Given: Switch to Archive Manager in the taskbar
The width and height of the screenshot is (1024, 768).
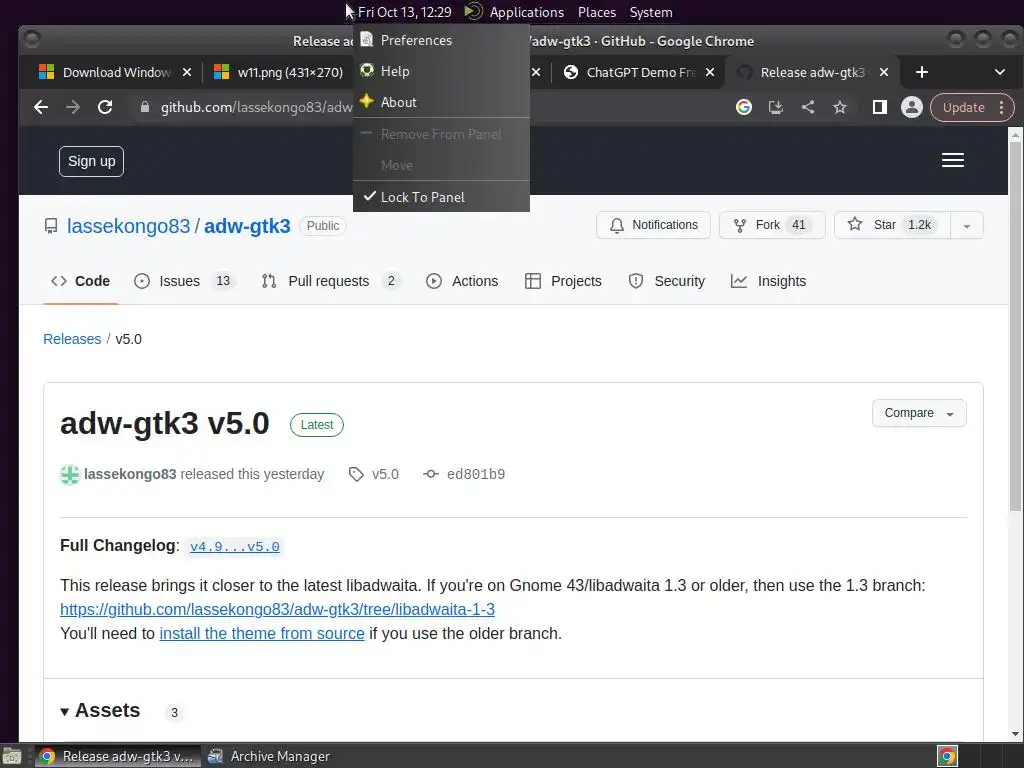Looking at the screenshot, I should (269, 756).
